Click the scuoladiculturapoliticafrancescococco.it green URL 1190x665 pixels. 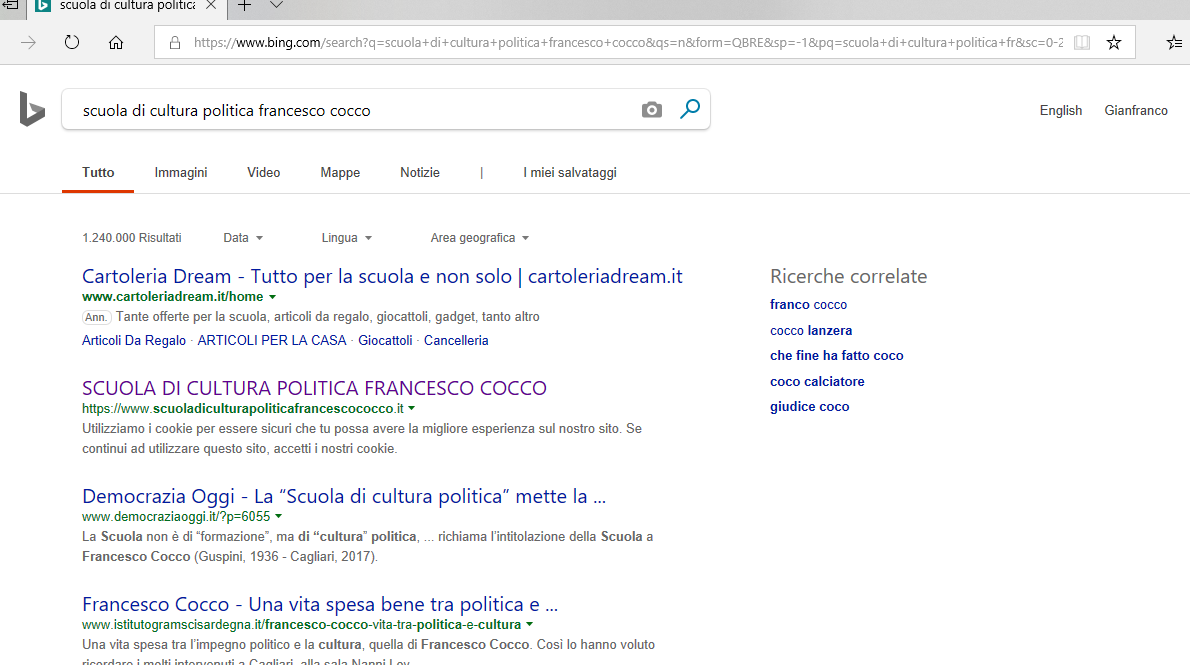tap(243, 408)
